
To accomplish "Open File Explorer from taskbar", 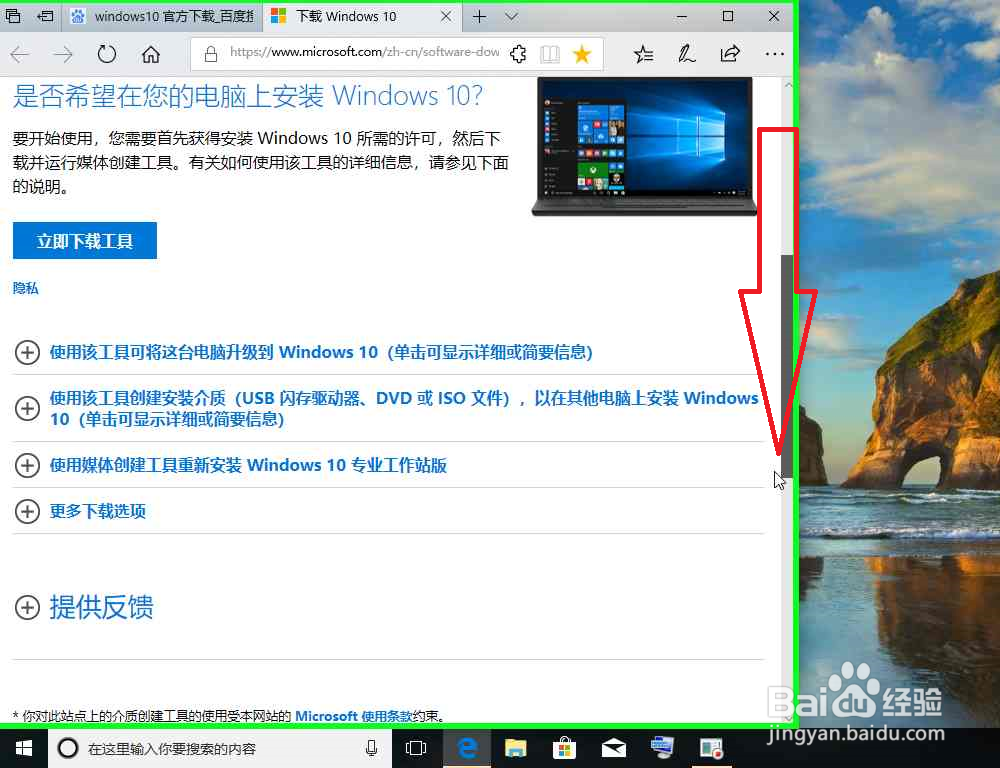I will 516,748.
